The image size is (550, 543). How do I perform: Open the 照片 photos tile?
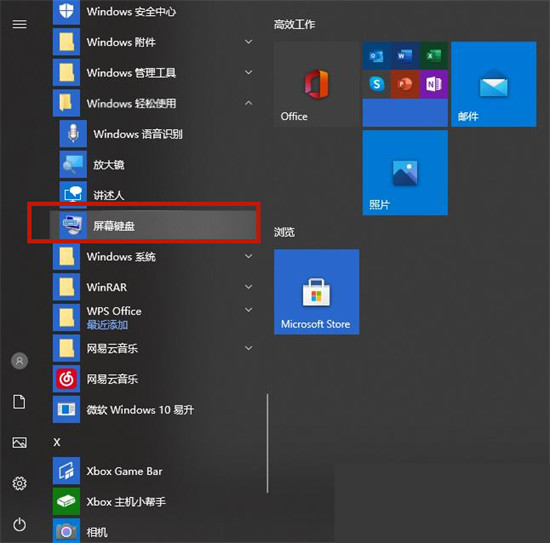click(405, 173)
